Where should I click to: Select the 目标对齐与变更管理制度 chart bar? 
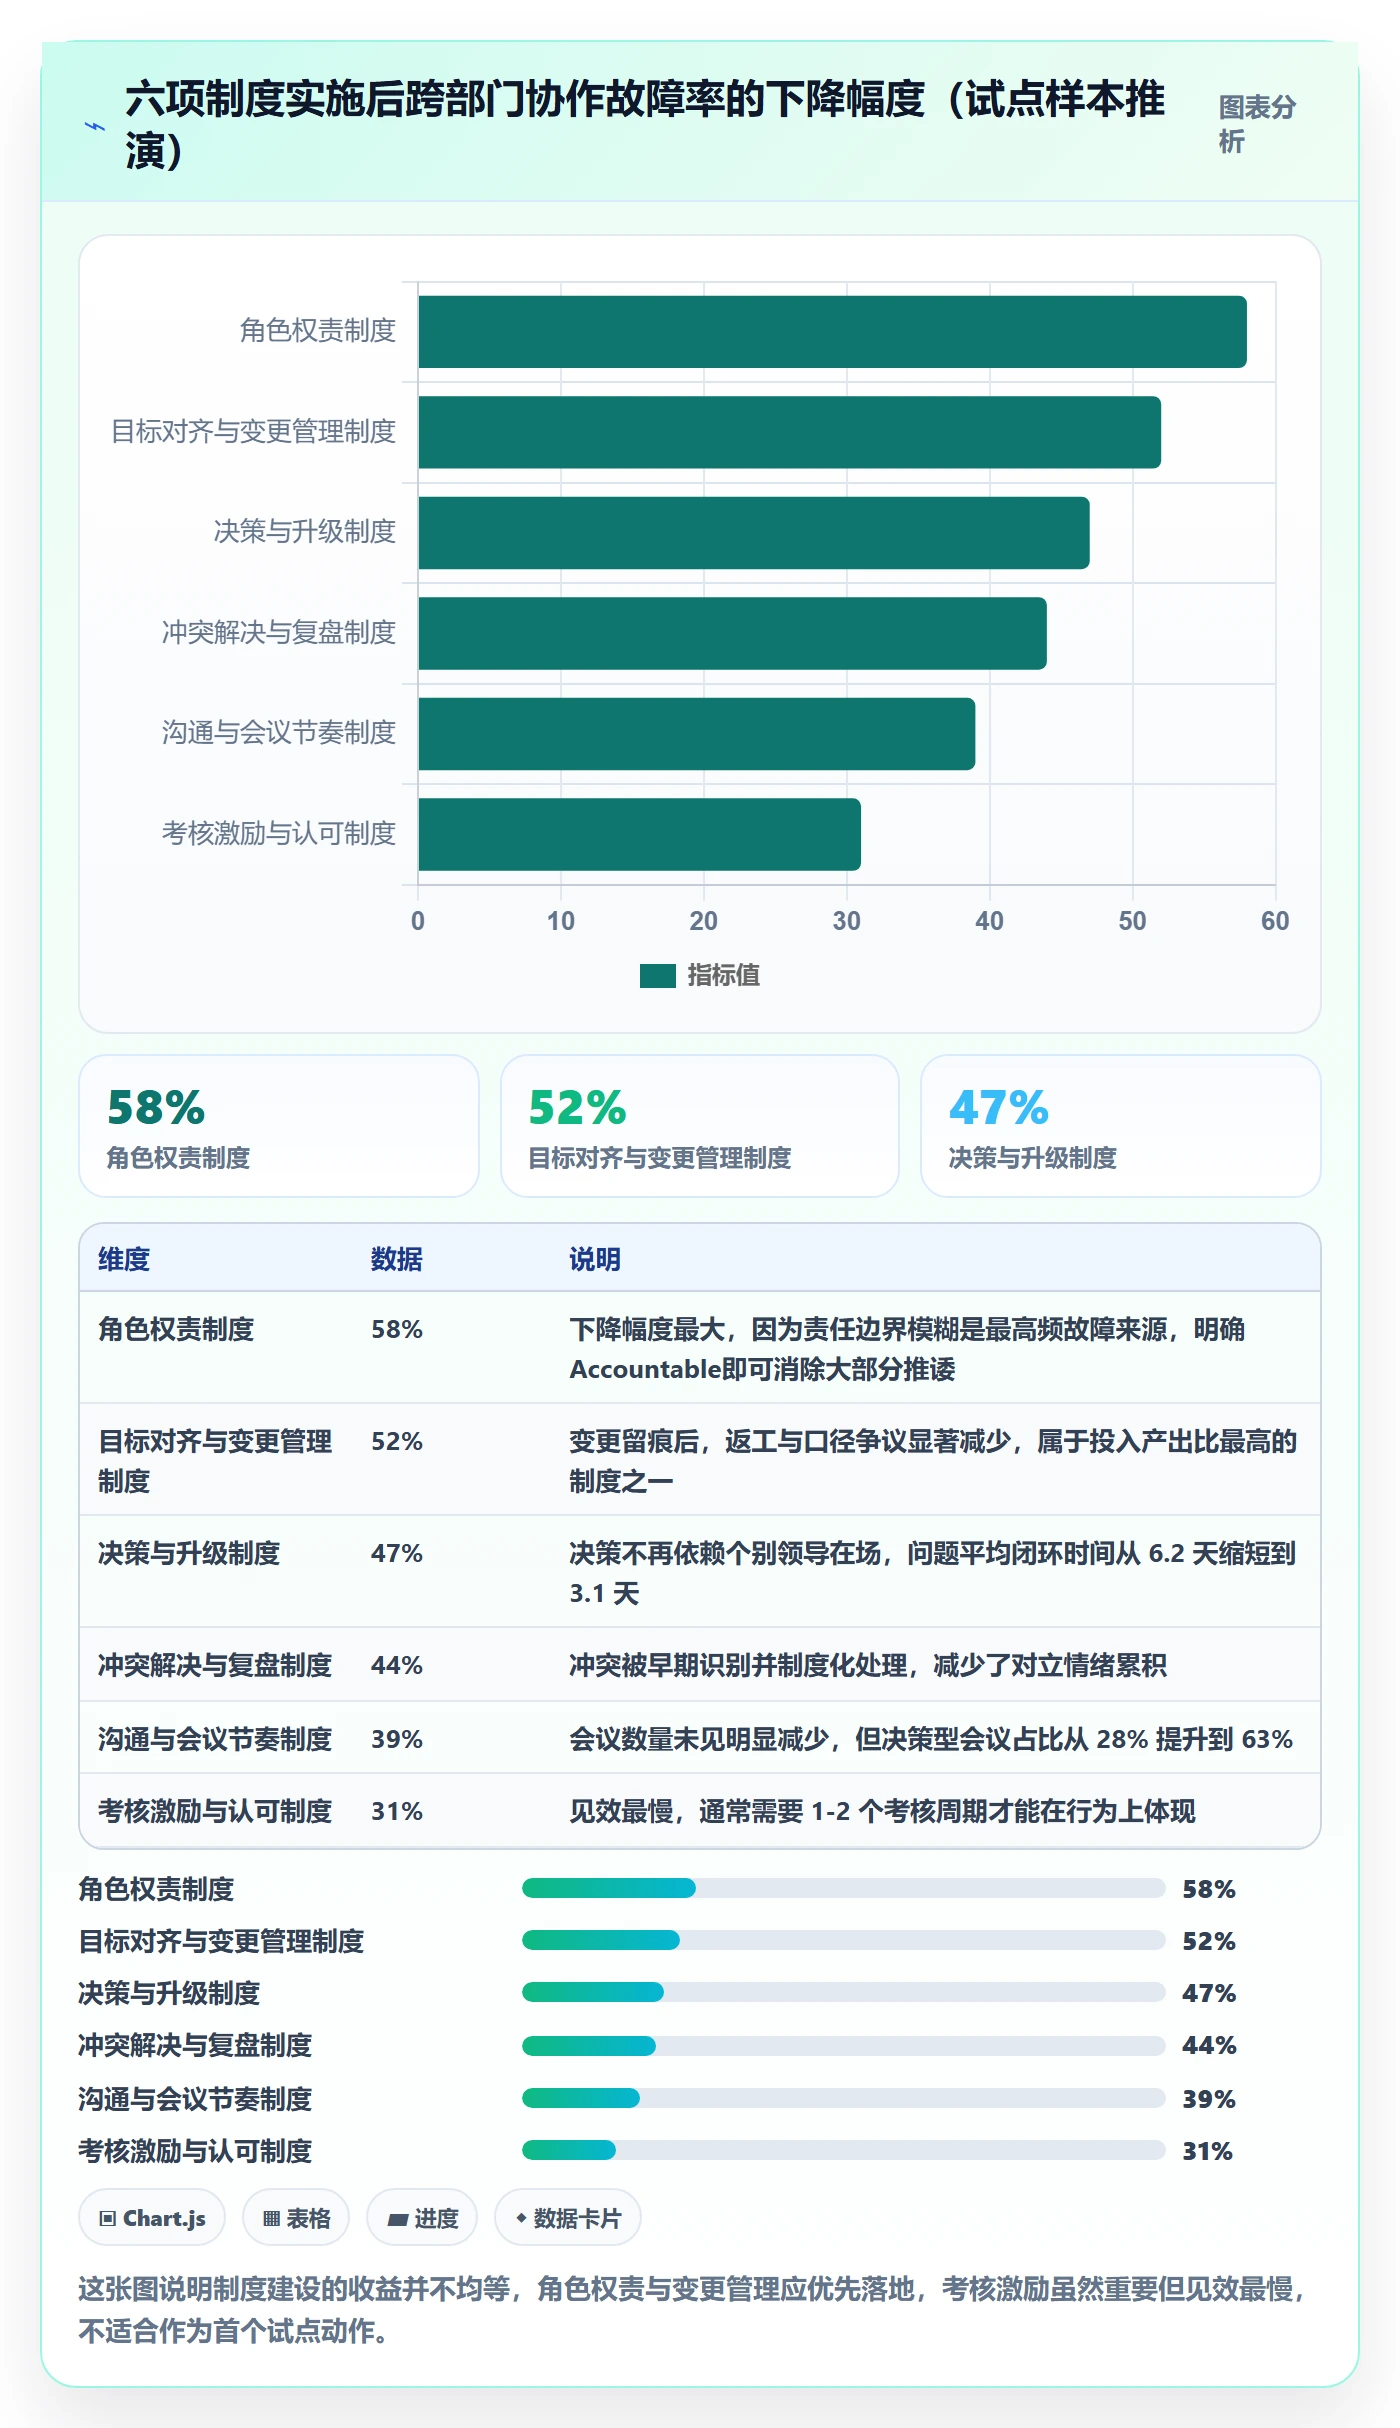789,432
